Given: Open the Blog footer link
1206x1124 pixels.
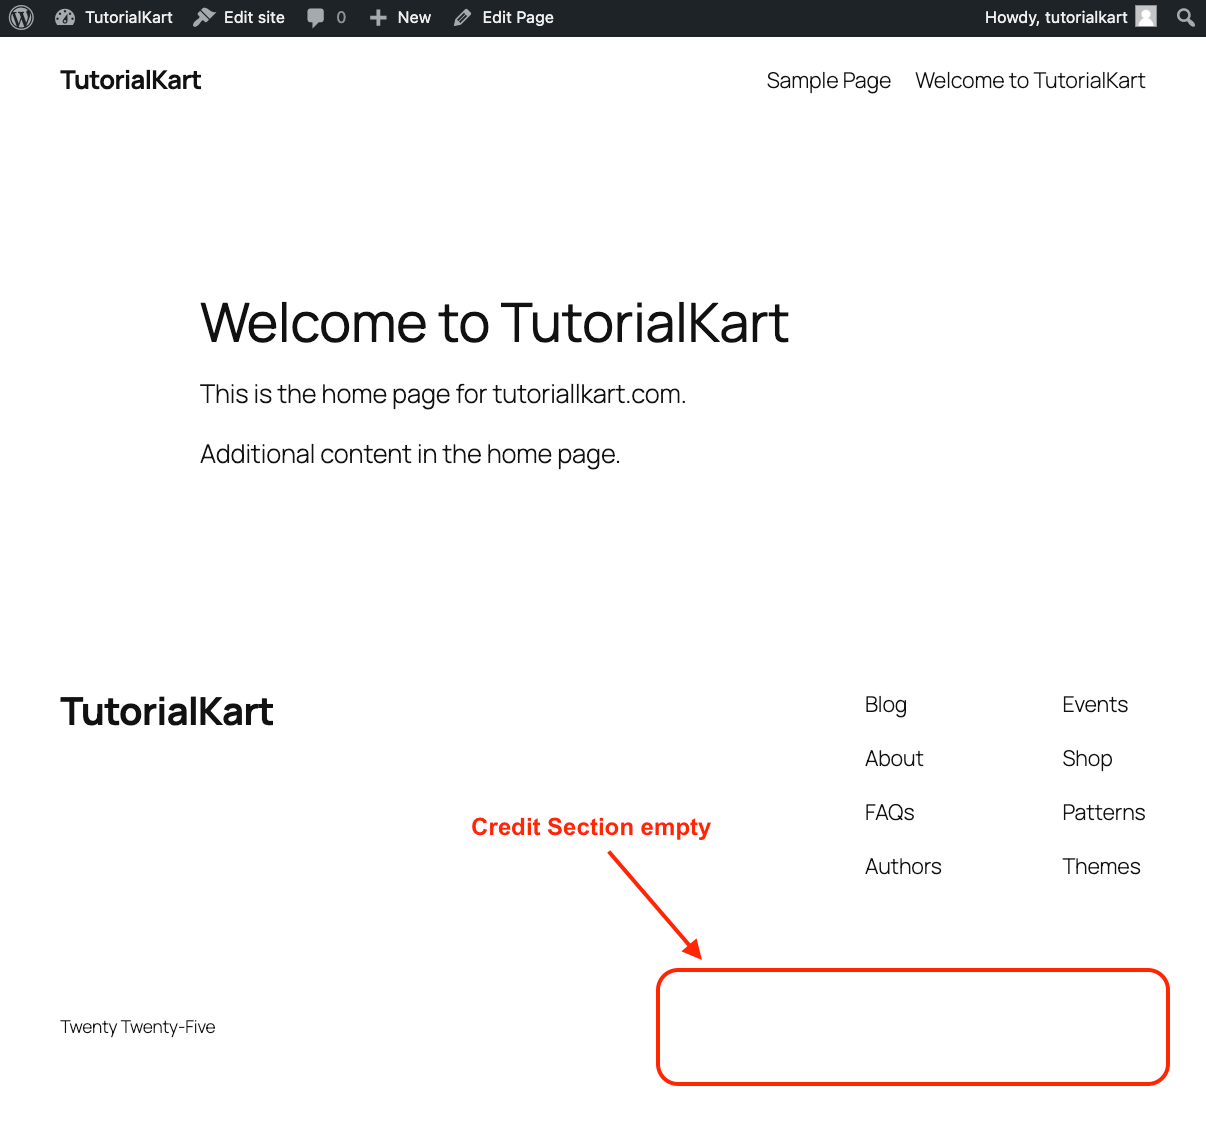Looking at the screenshot, I should pos(886,705).
